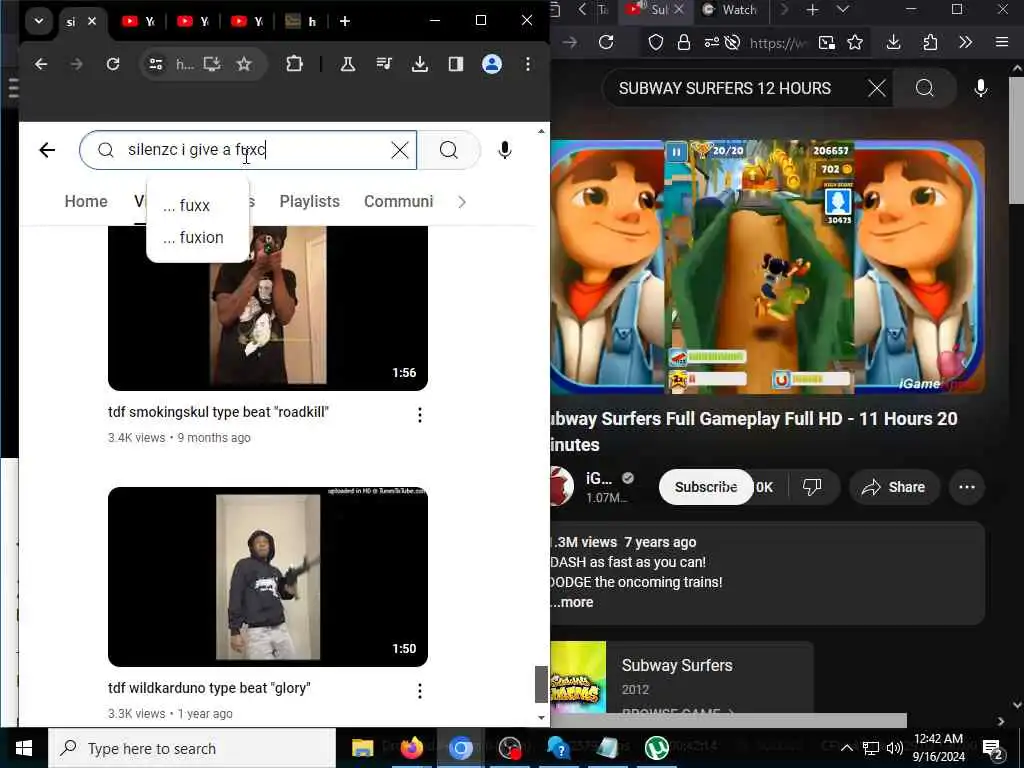Open new tab in Chrome
The width and height of the screenshot is (1024, 768).
click(x=345, y=21)
